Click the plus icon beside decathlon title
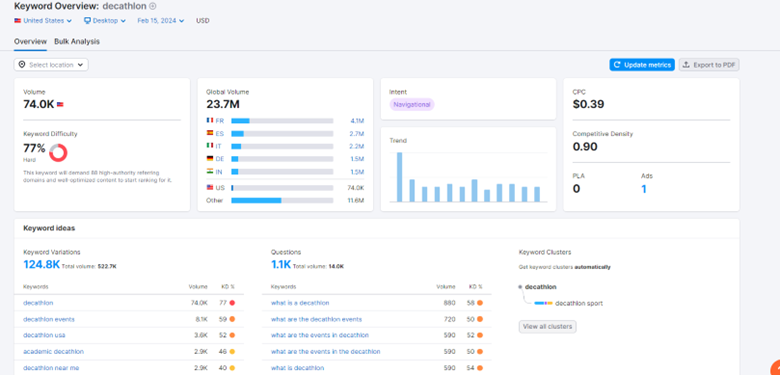780x375 pixels. [153, 6]
